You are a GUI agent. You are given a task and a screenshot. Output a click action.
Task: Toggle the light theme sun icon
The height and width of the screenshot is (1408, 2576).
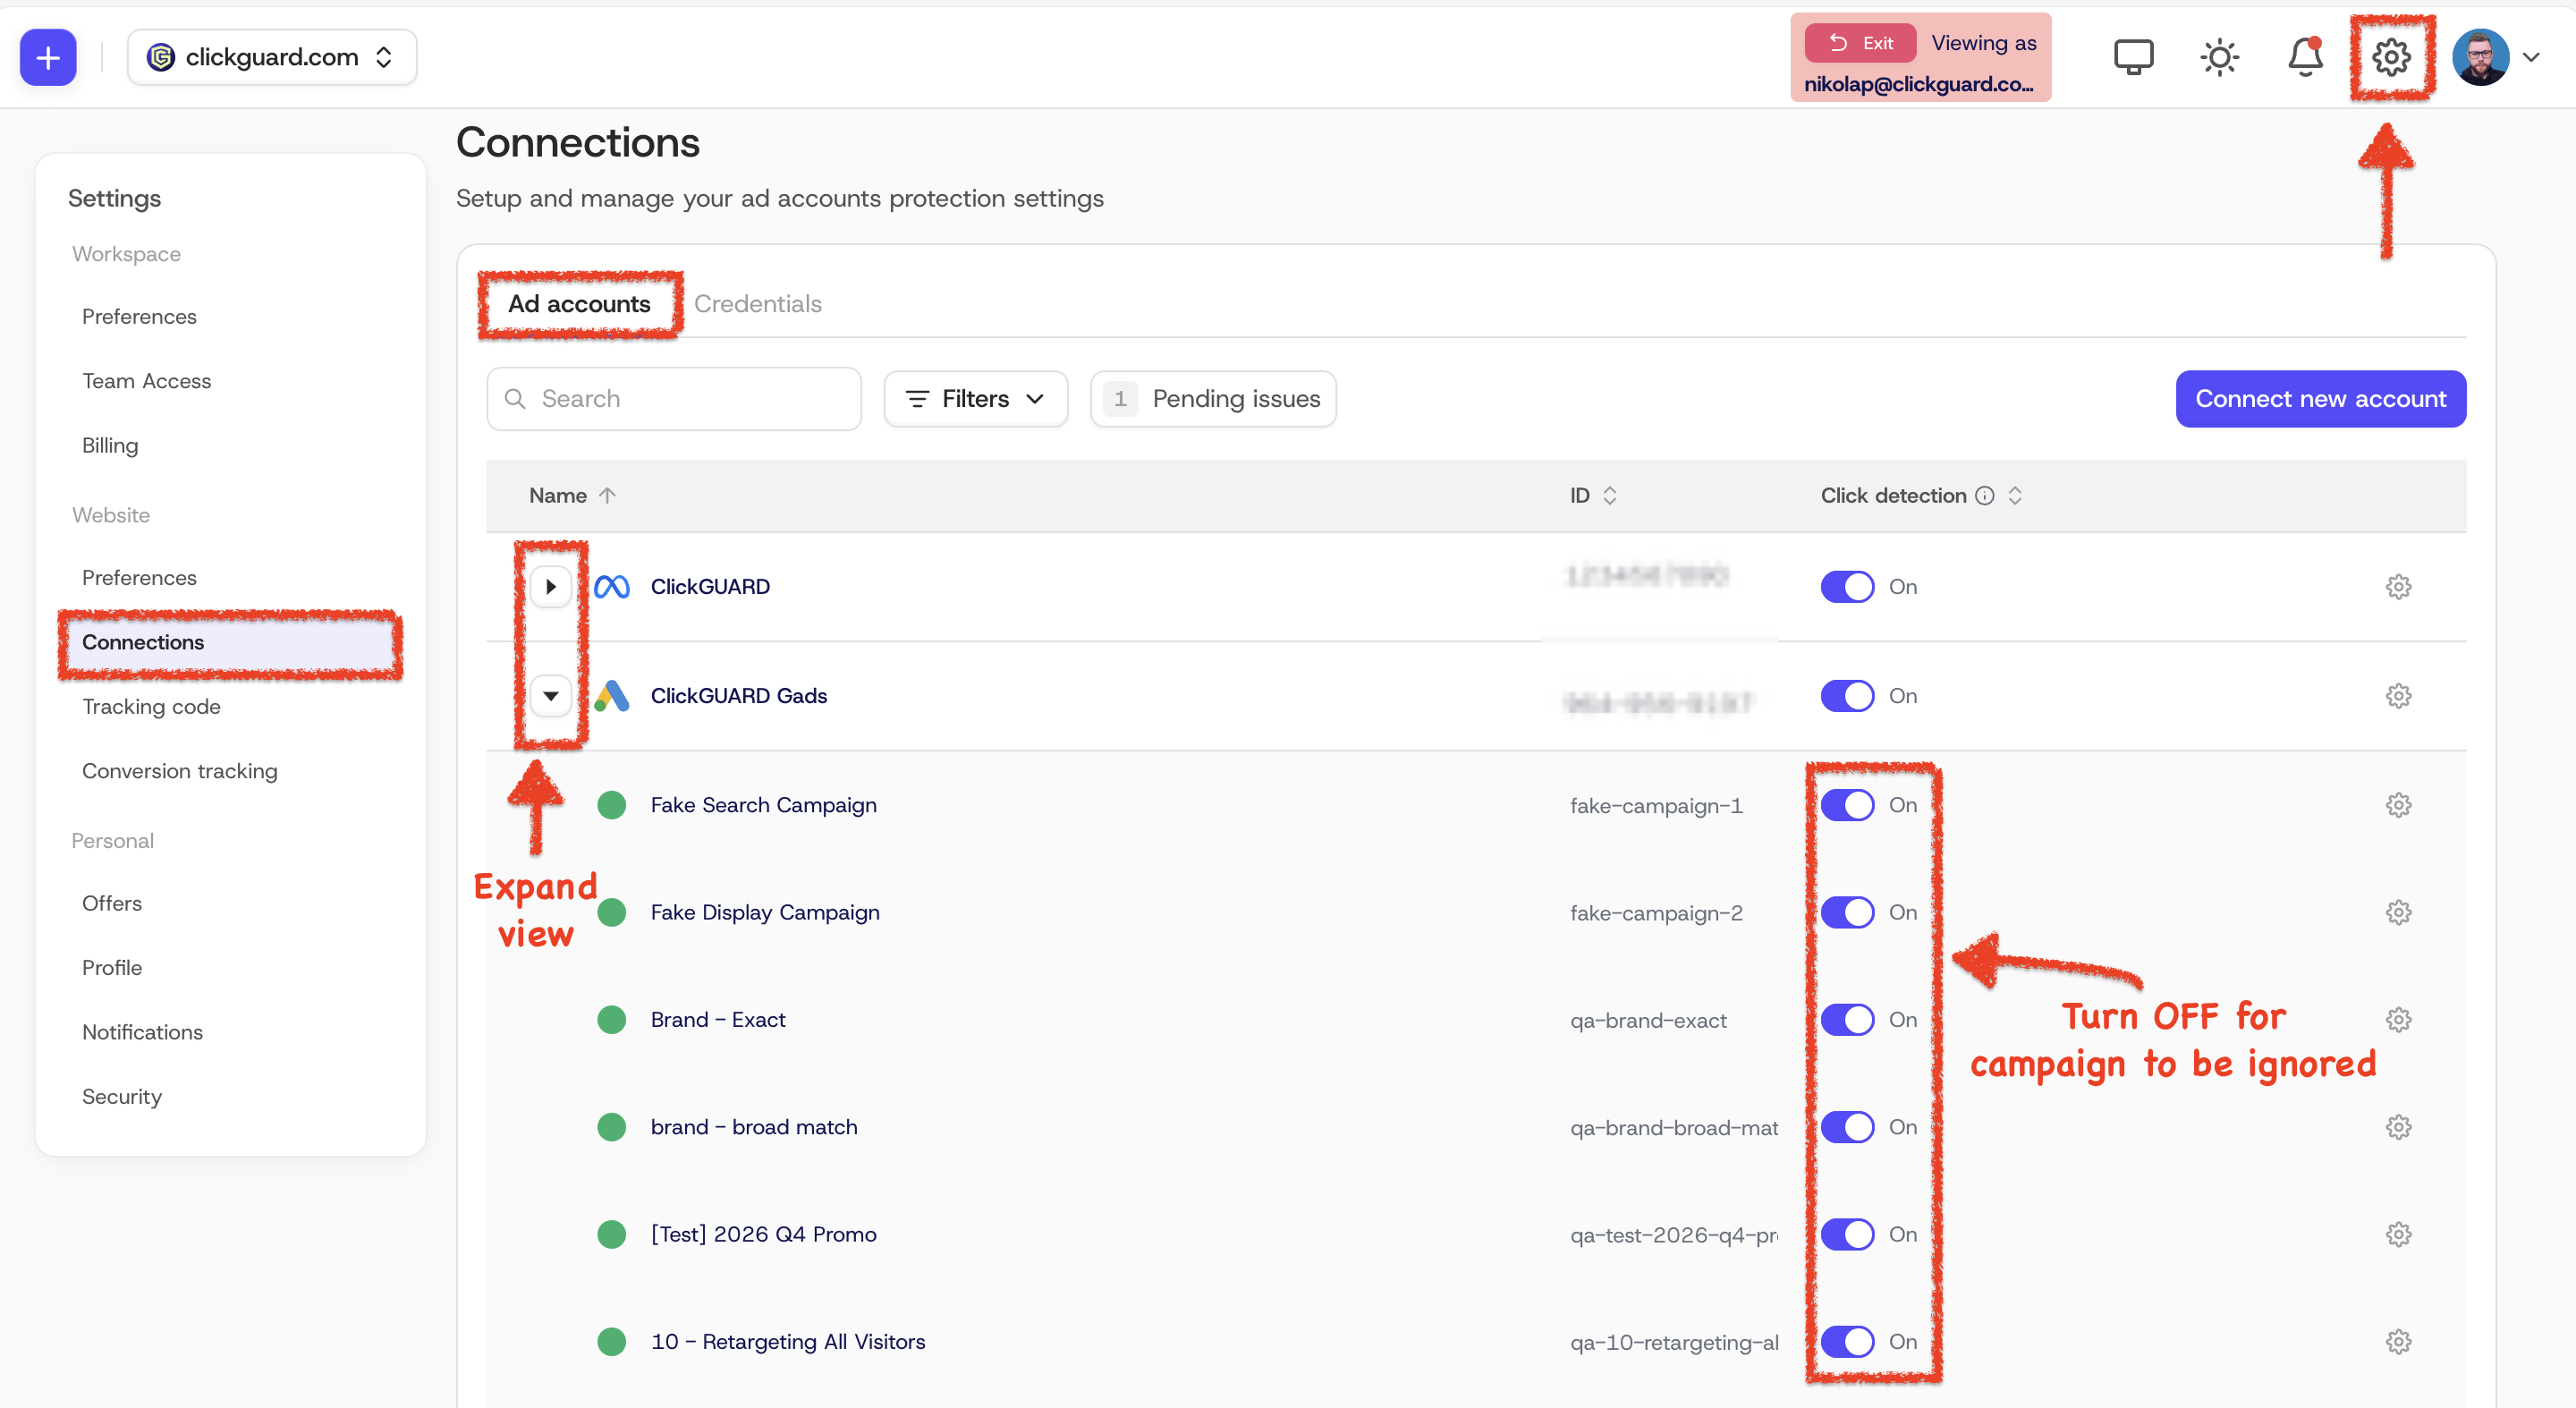(2219, 57)
